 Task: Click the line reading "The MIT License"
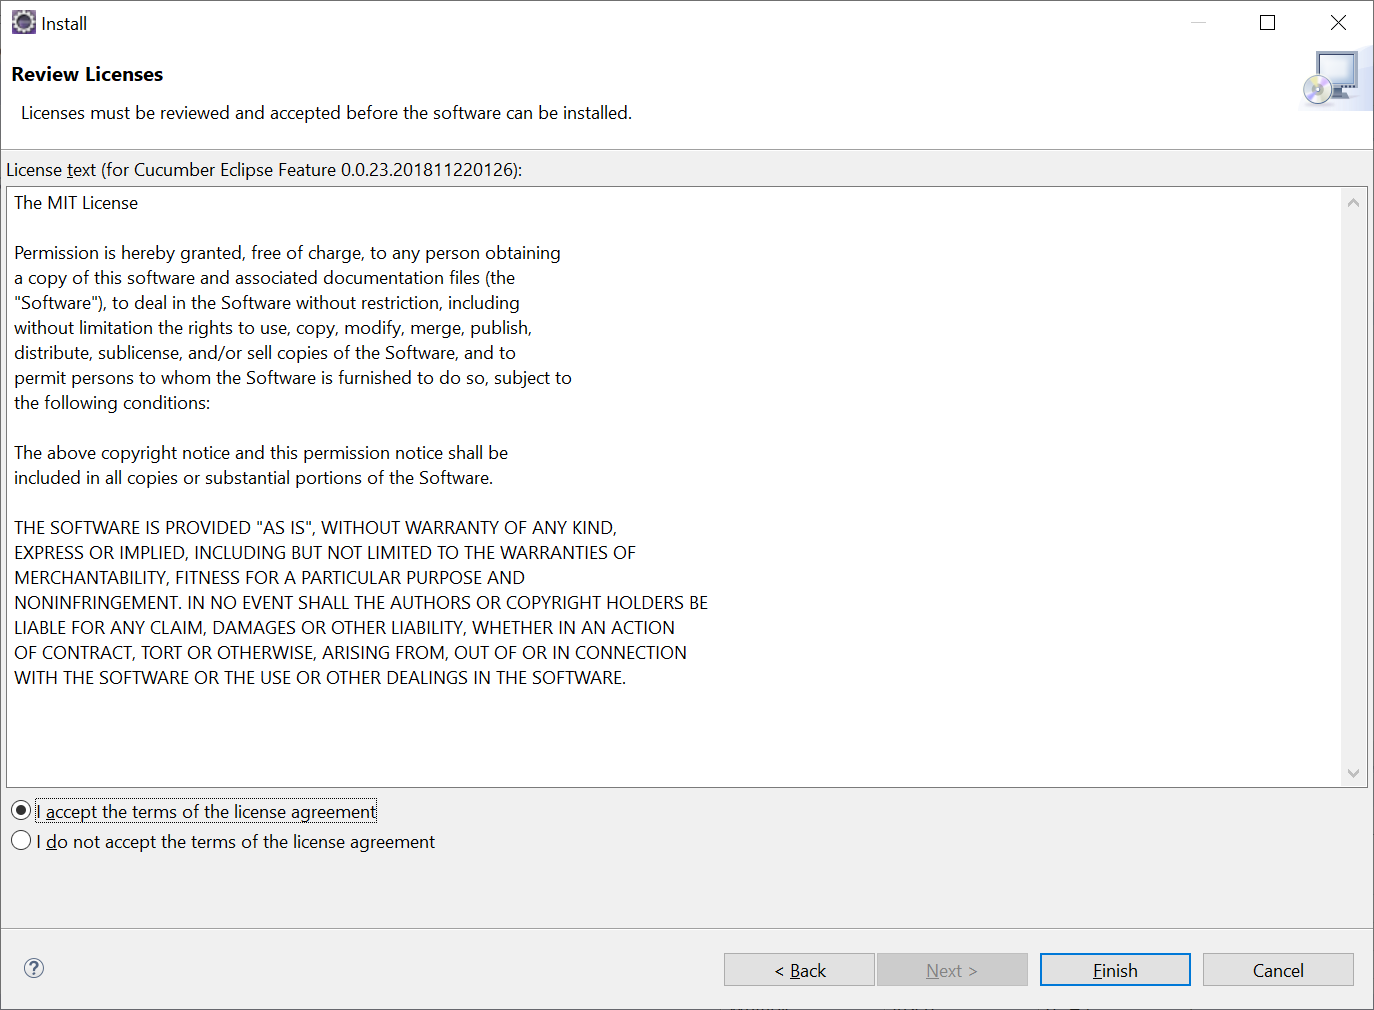(76, 202)
